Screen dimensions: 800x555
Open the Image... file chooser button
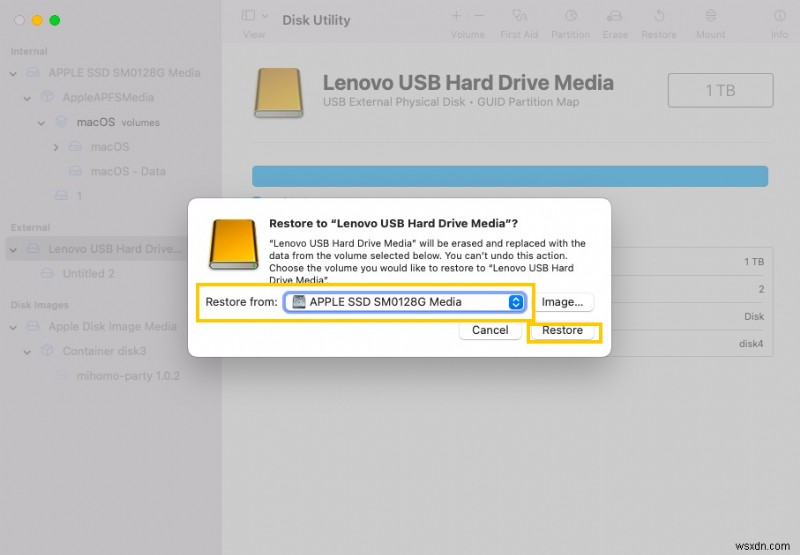tap(562, 302)
